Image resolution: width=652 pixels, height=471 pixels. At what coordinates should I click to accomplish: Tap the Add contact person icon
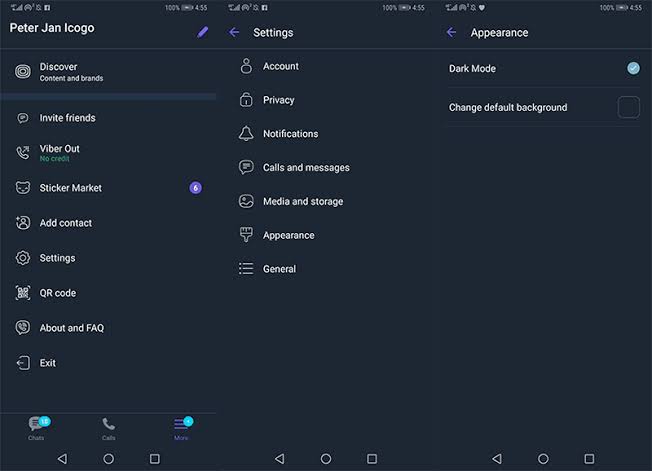click(x=23, y=223)
